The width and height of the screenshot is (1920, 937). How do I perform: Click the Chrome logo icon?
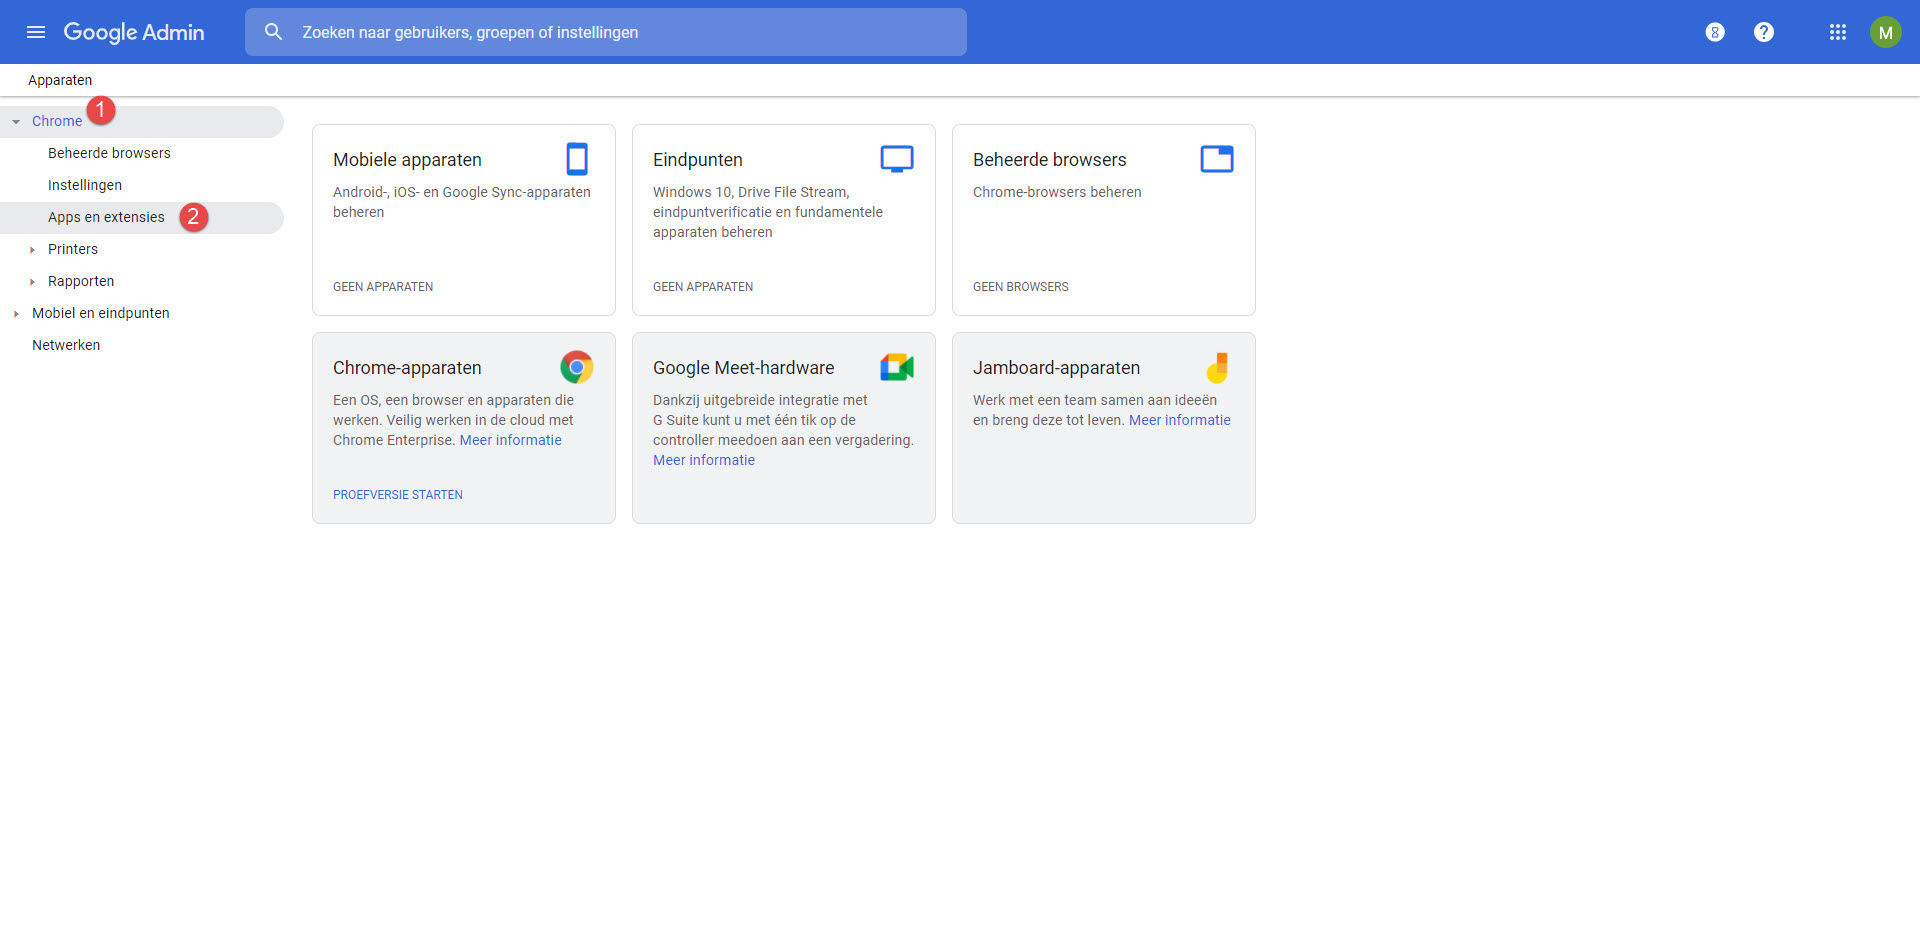[577, 367]
